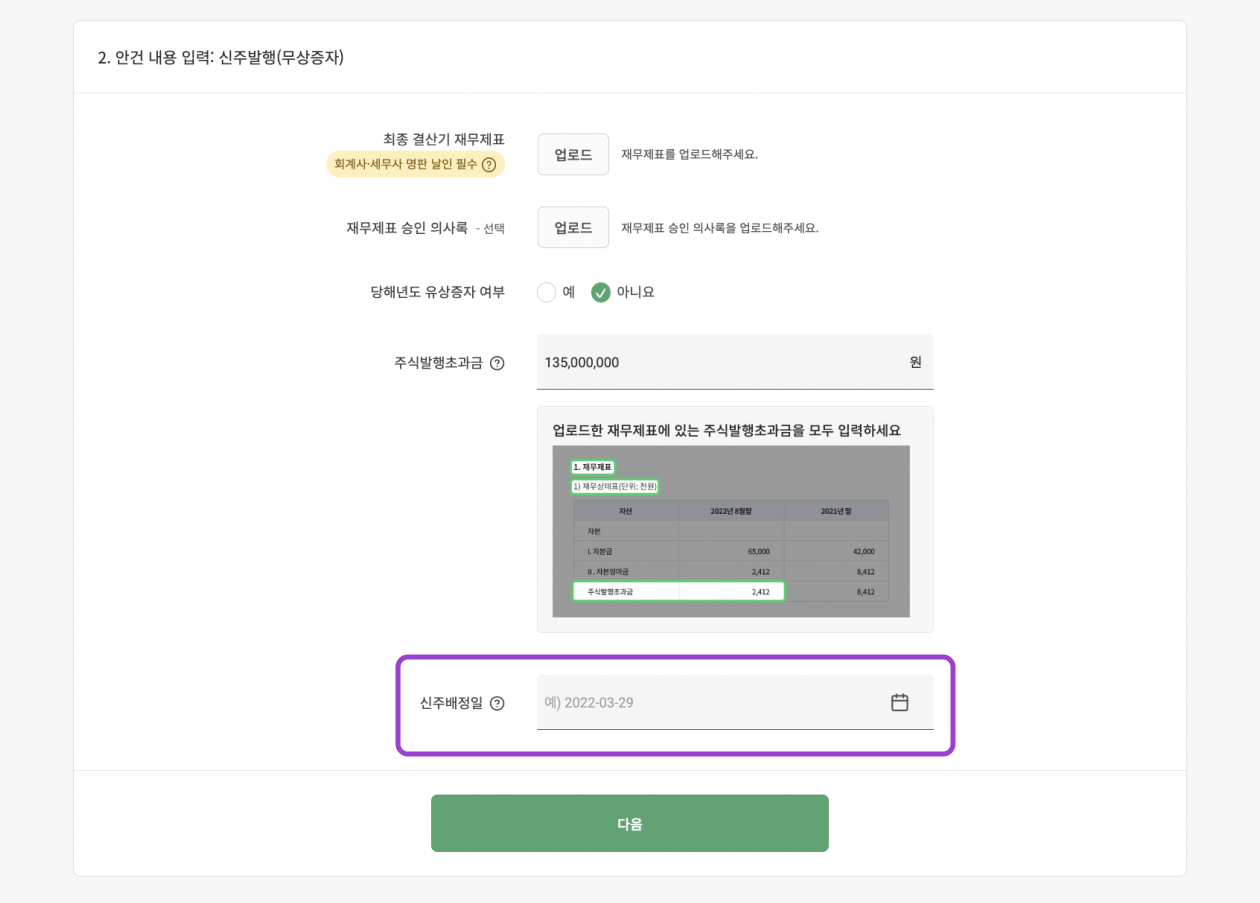Click the 1. 재무제표 label in example
The width and height of the screenshot is (1260, 903).
point(593,467)
